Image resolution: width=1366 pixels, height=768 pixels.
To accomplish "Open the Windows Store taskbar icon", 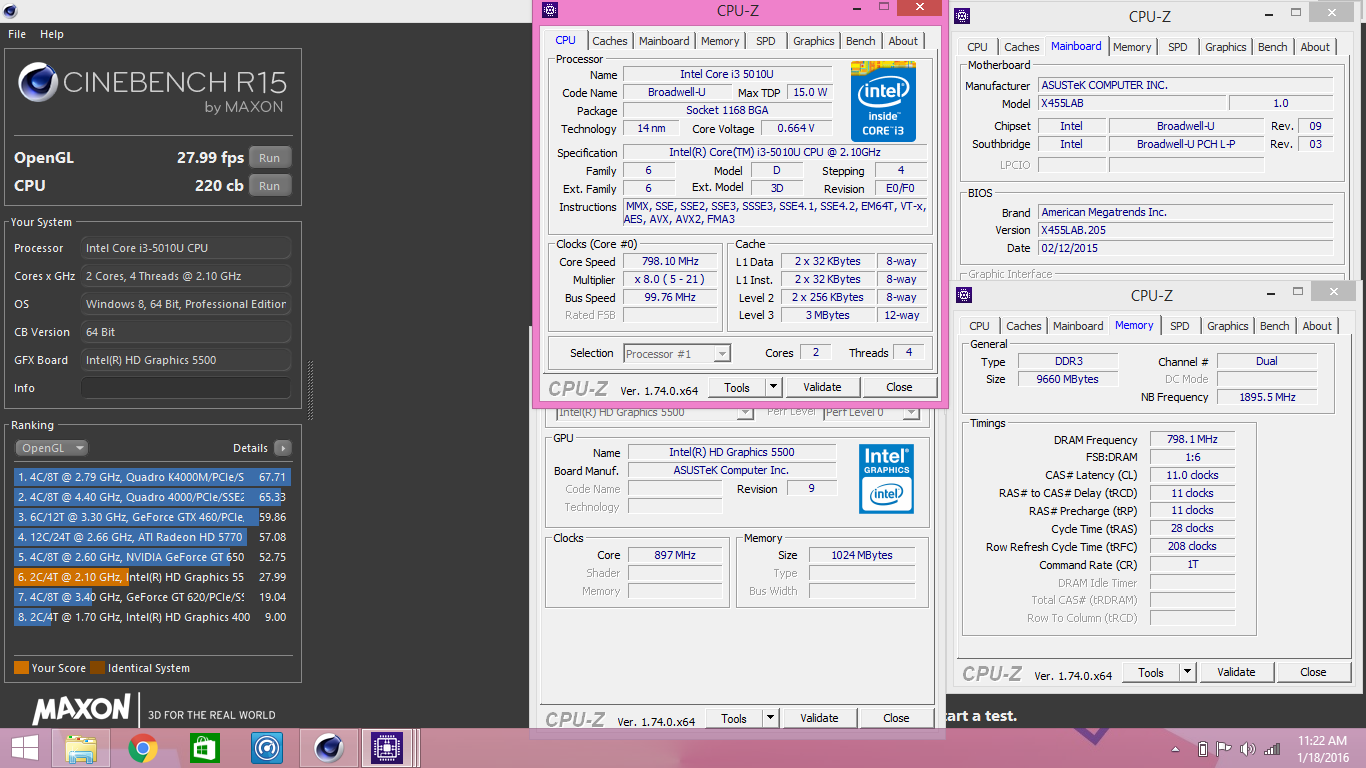I will (204, 747).
